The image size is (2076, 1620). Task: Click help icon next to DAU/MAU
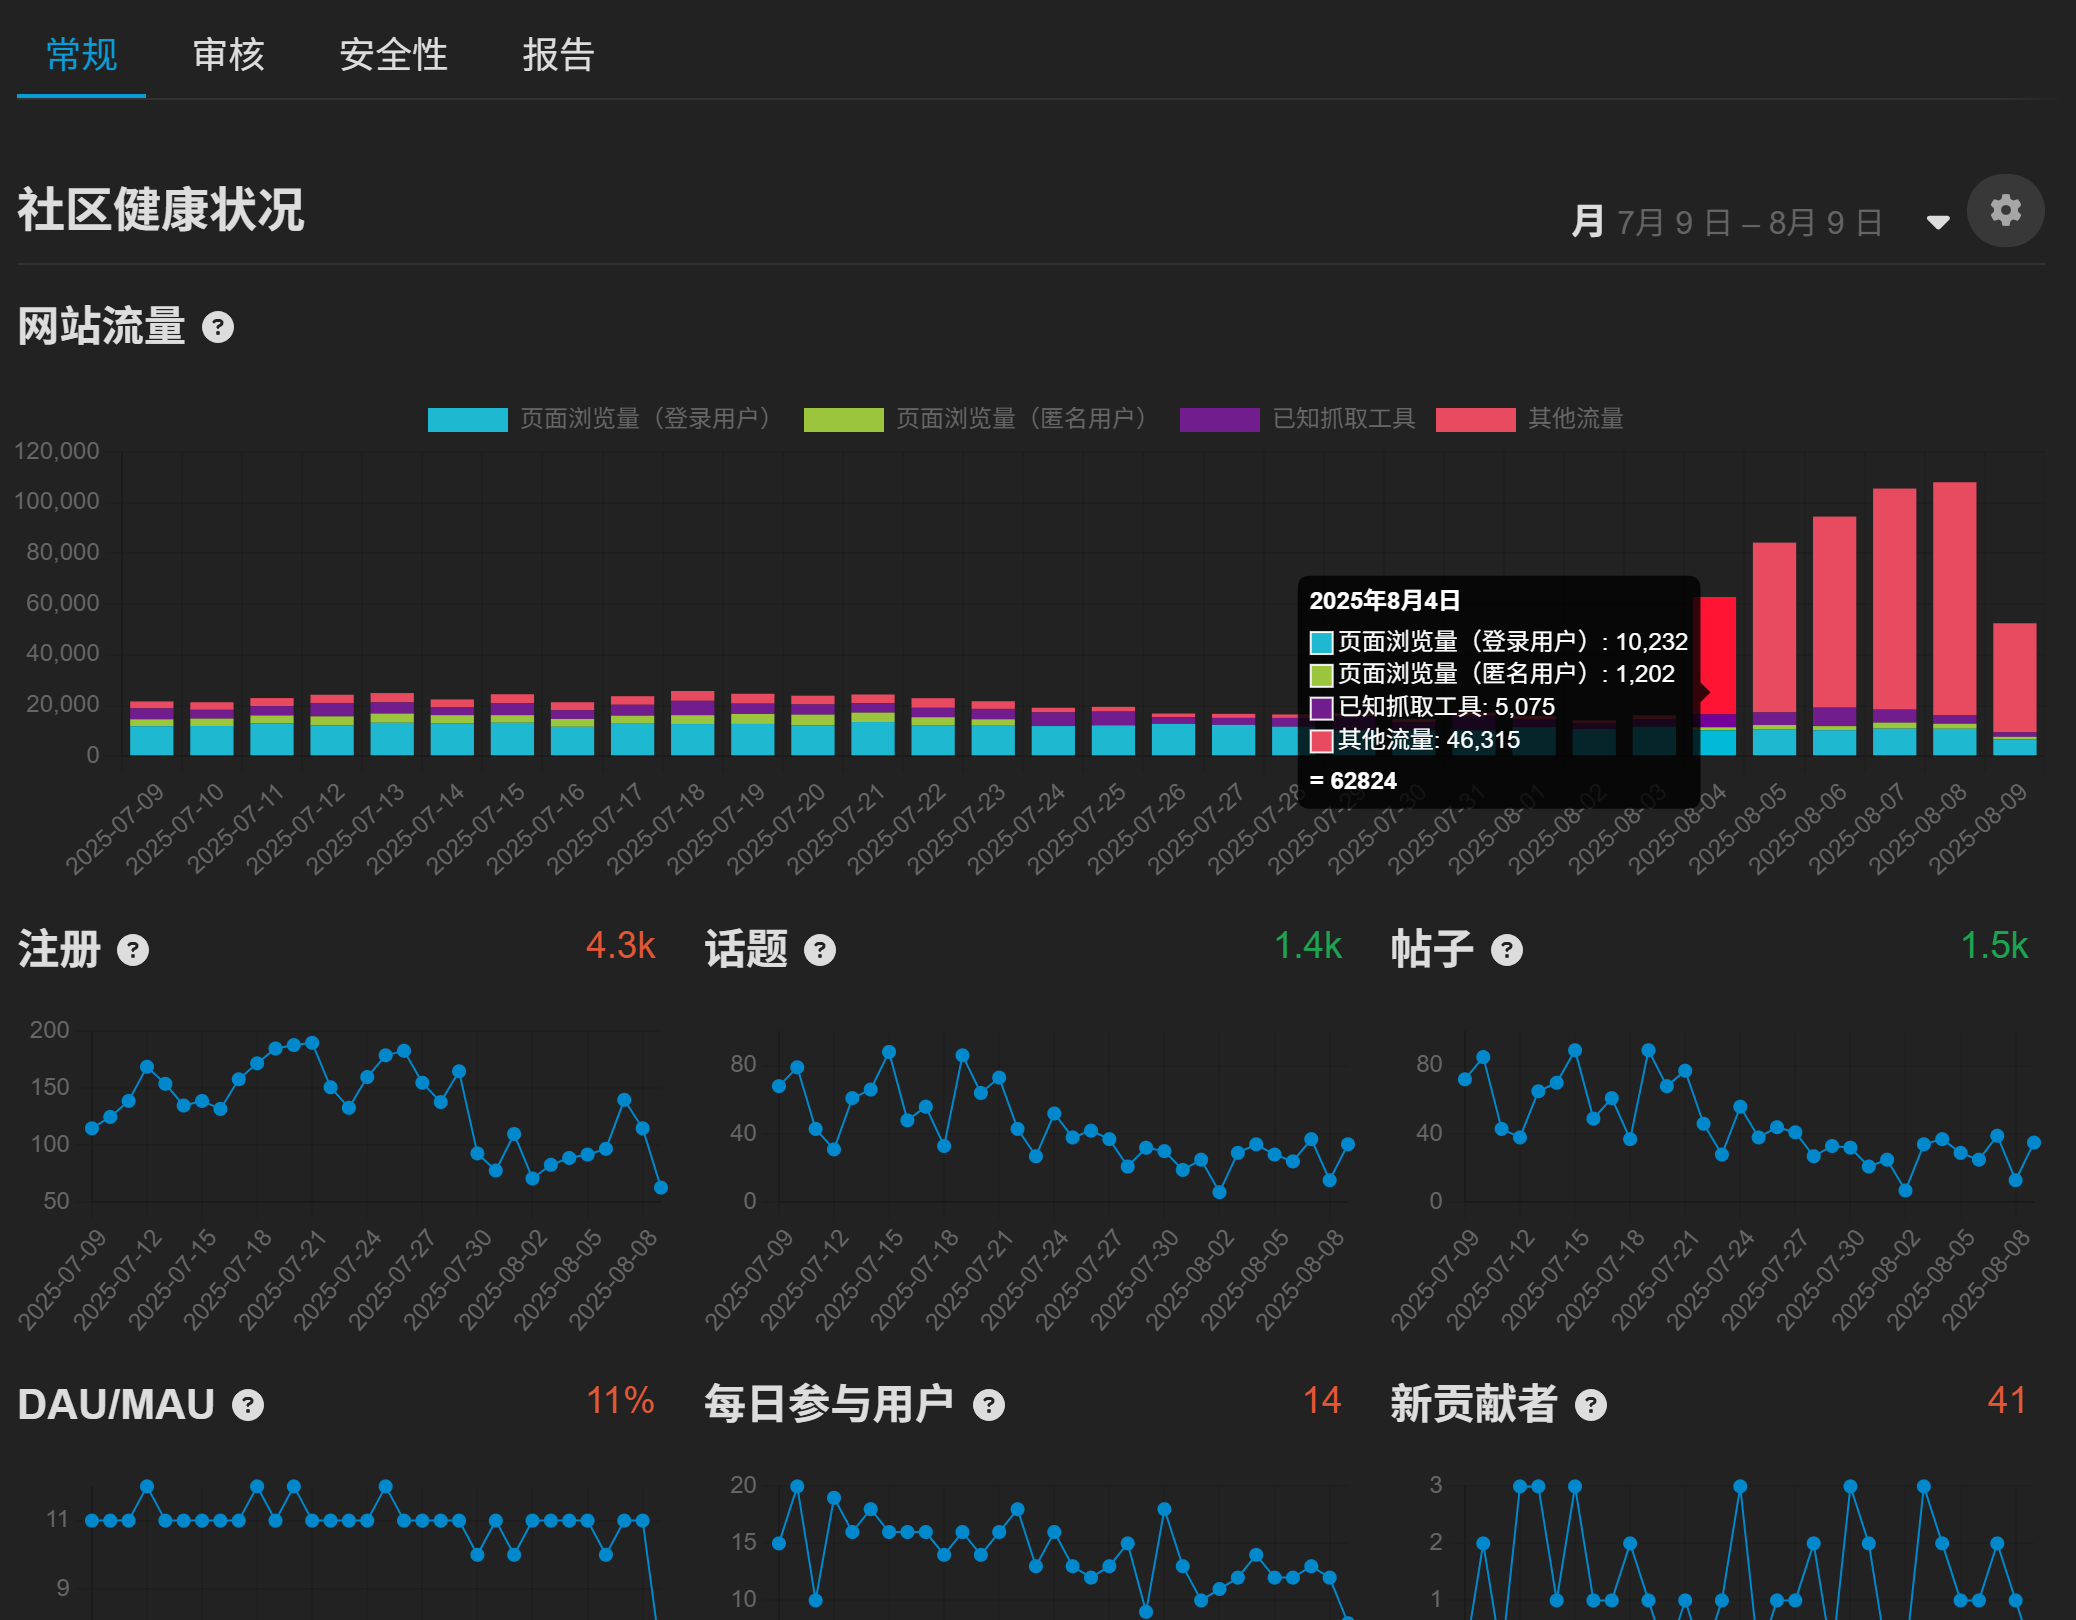[x=248, y=1405]
